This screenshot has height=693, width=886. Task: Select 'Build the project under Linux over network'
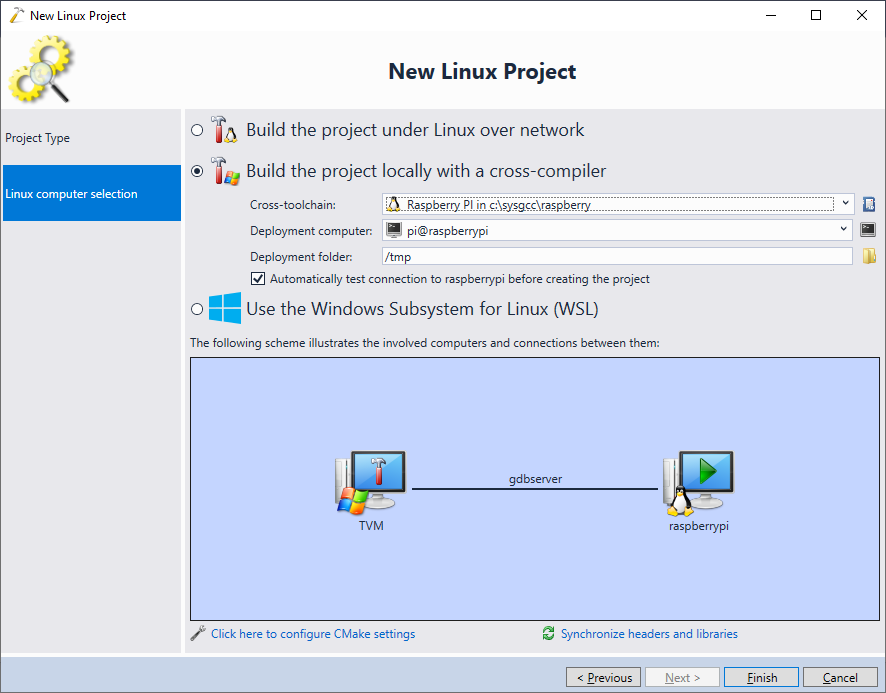coord(197,131)
